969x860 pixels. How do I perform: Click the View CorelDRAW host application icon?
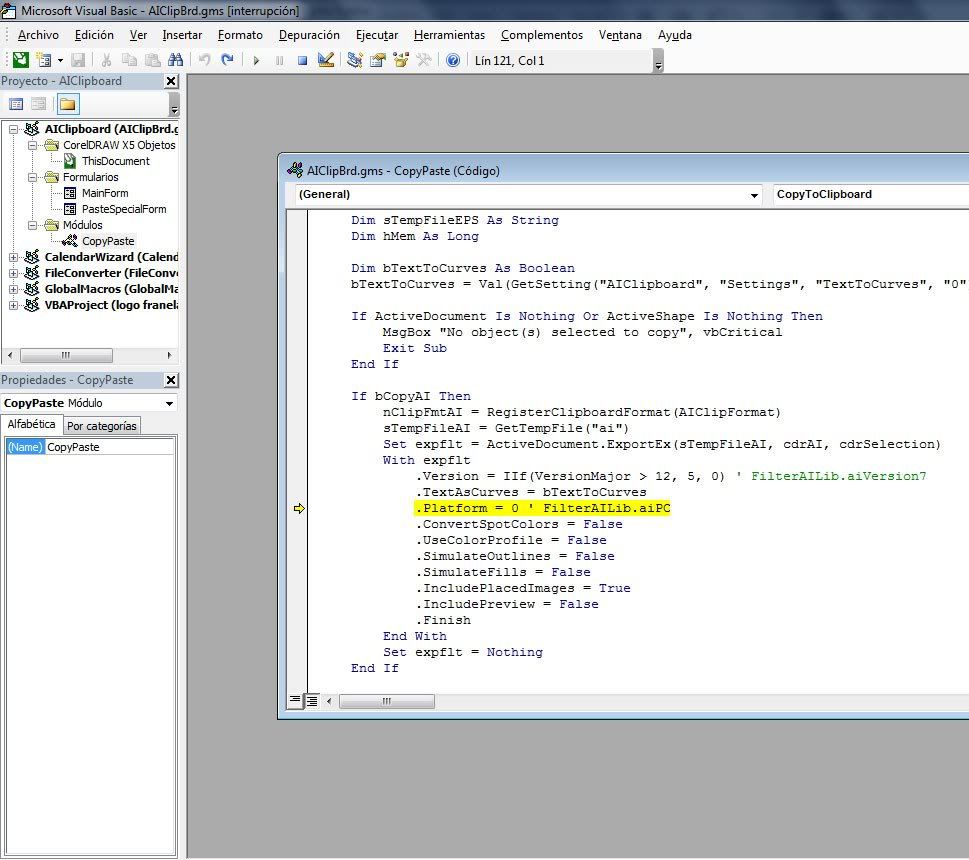21,60
